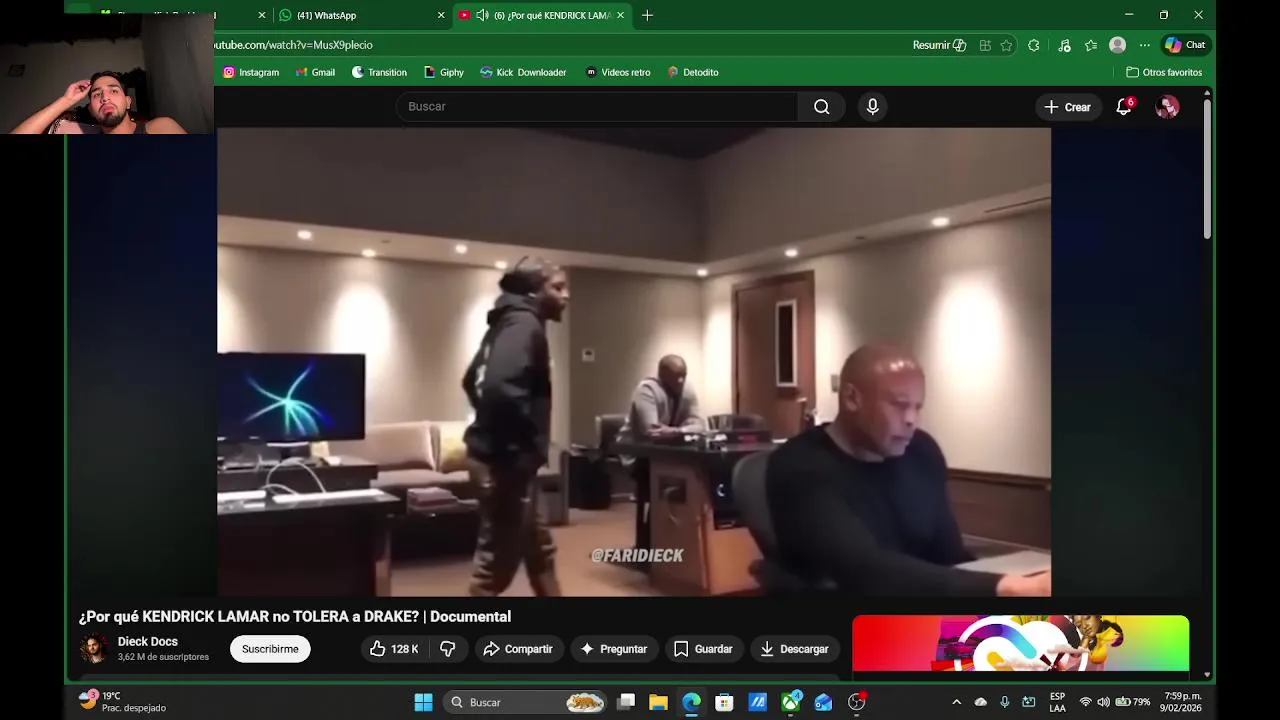Open the Instagram bookmark
The height and width of the screenshot is (720, 1280).
click(x=251, y=72)
